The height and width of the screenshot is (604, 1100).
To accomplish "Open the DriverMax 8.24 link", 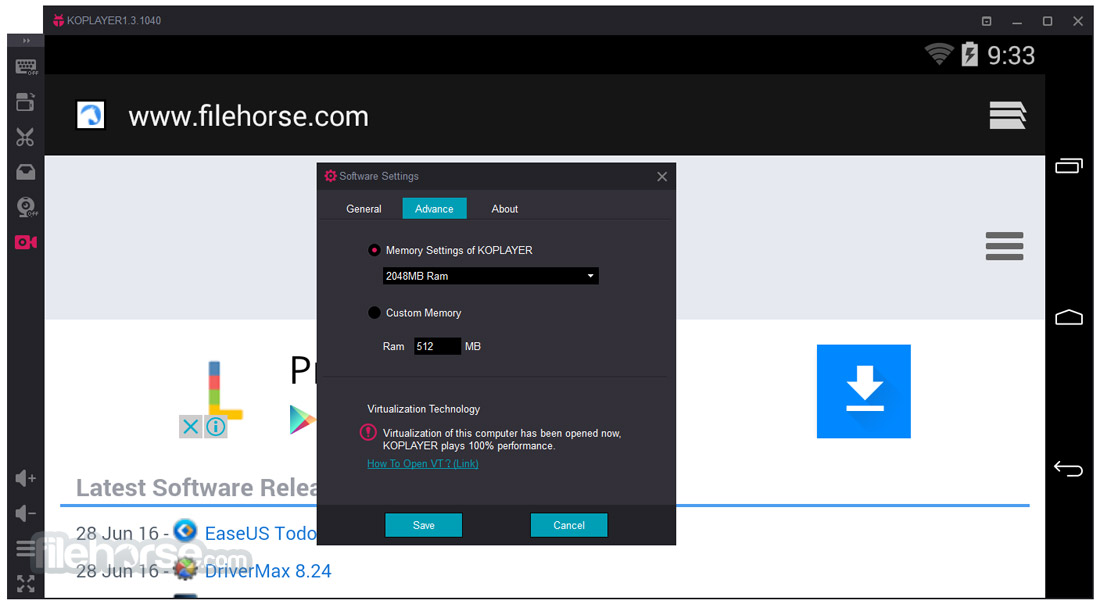I will click(268, 571).
